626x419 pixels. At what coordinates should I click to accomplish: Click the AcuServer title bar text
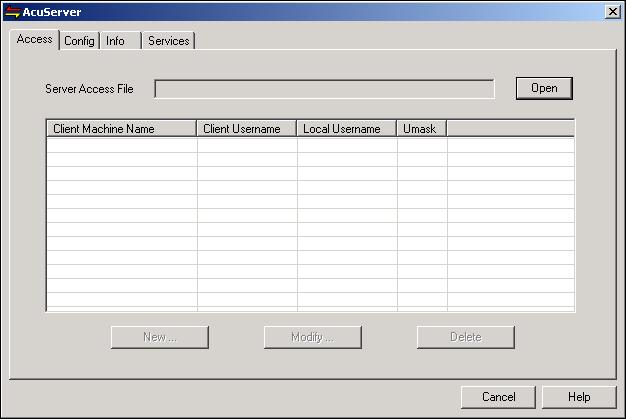(54, 11)
